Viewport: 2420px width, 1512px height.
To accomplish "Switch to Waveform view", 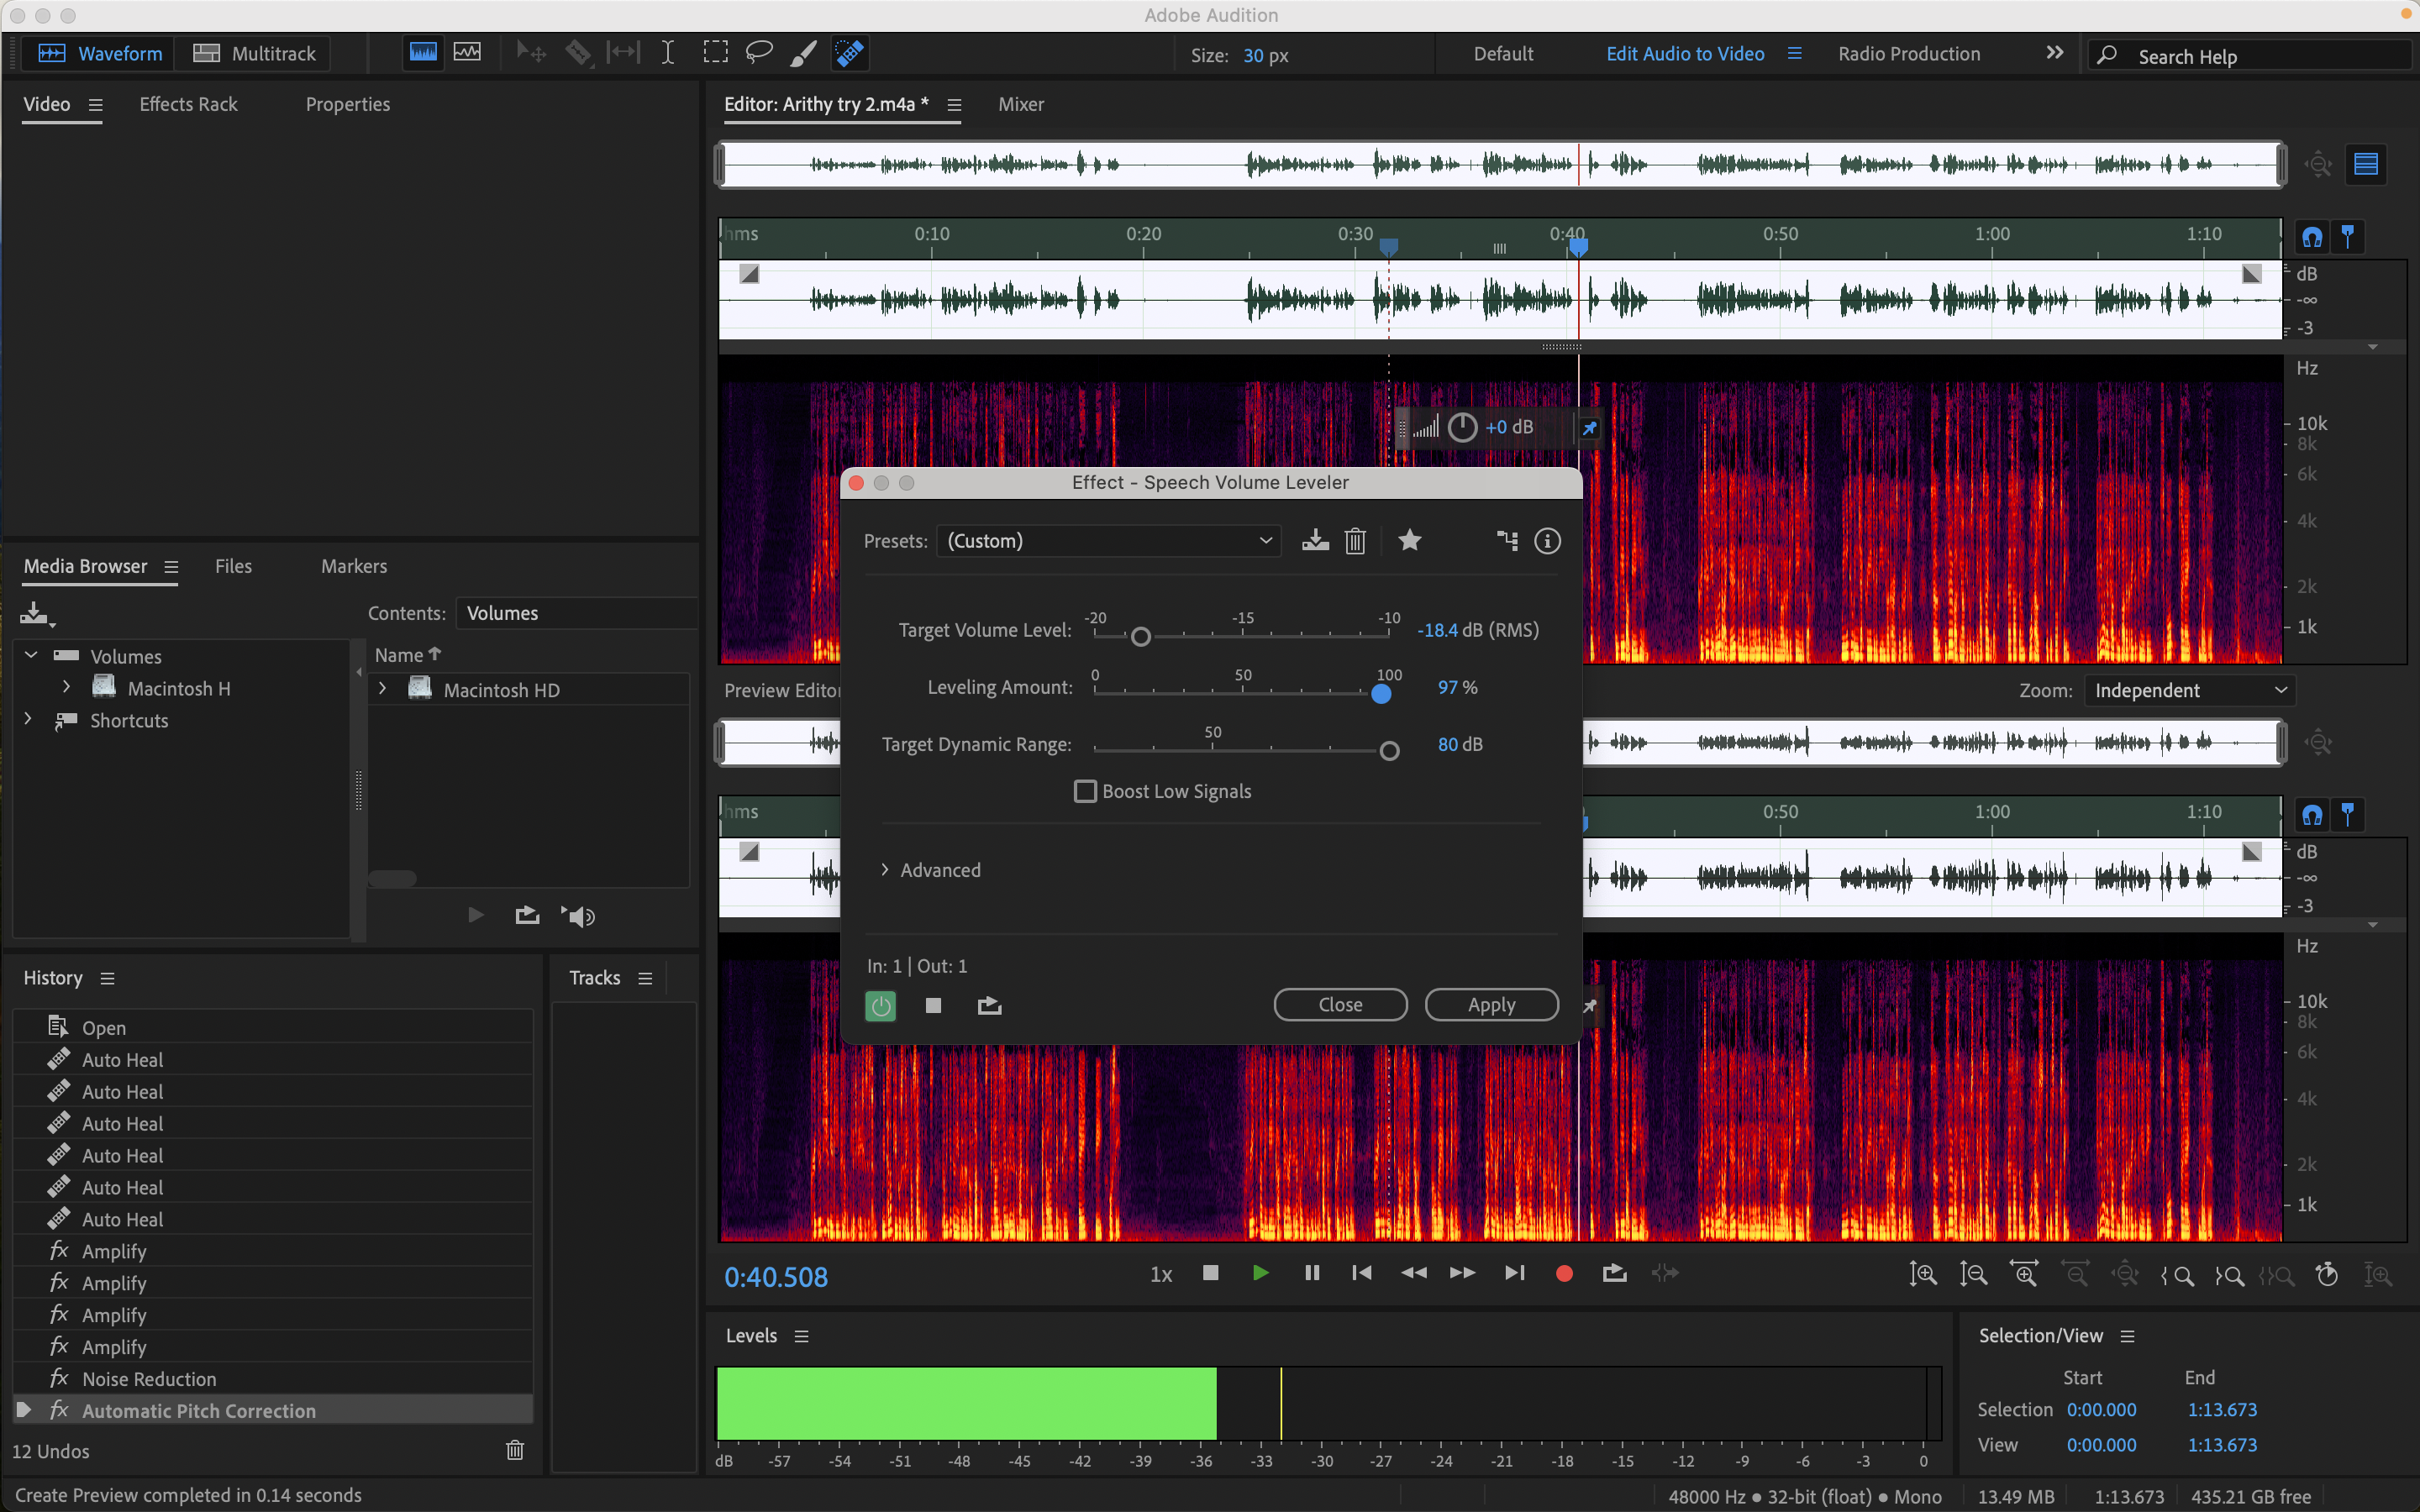I will click(99, 53).
